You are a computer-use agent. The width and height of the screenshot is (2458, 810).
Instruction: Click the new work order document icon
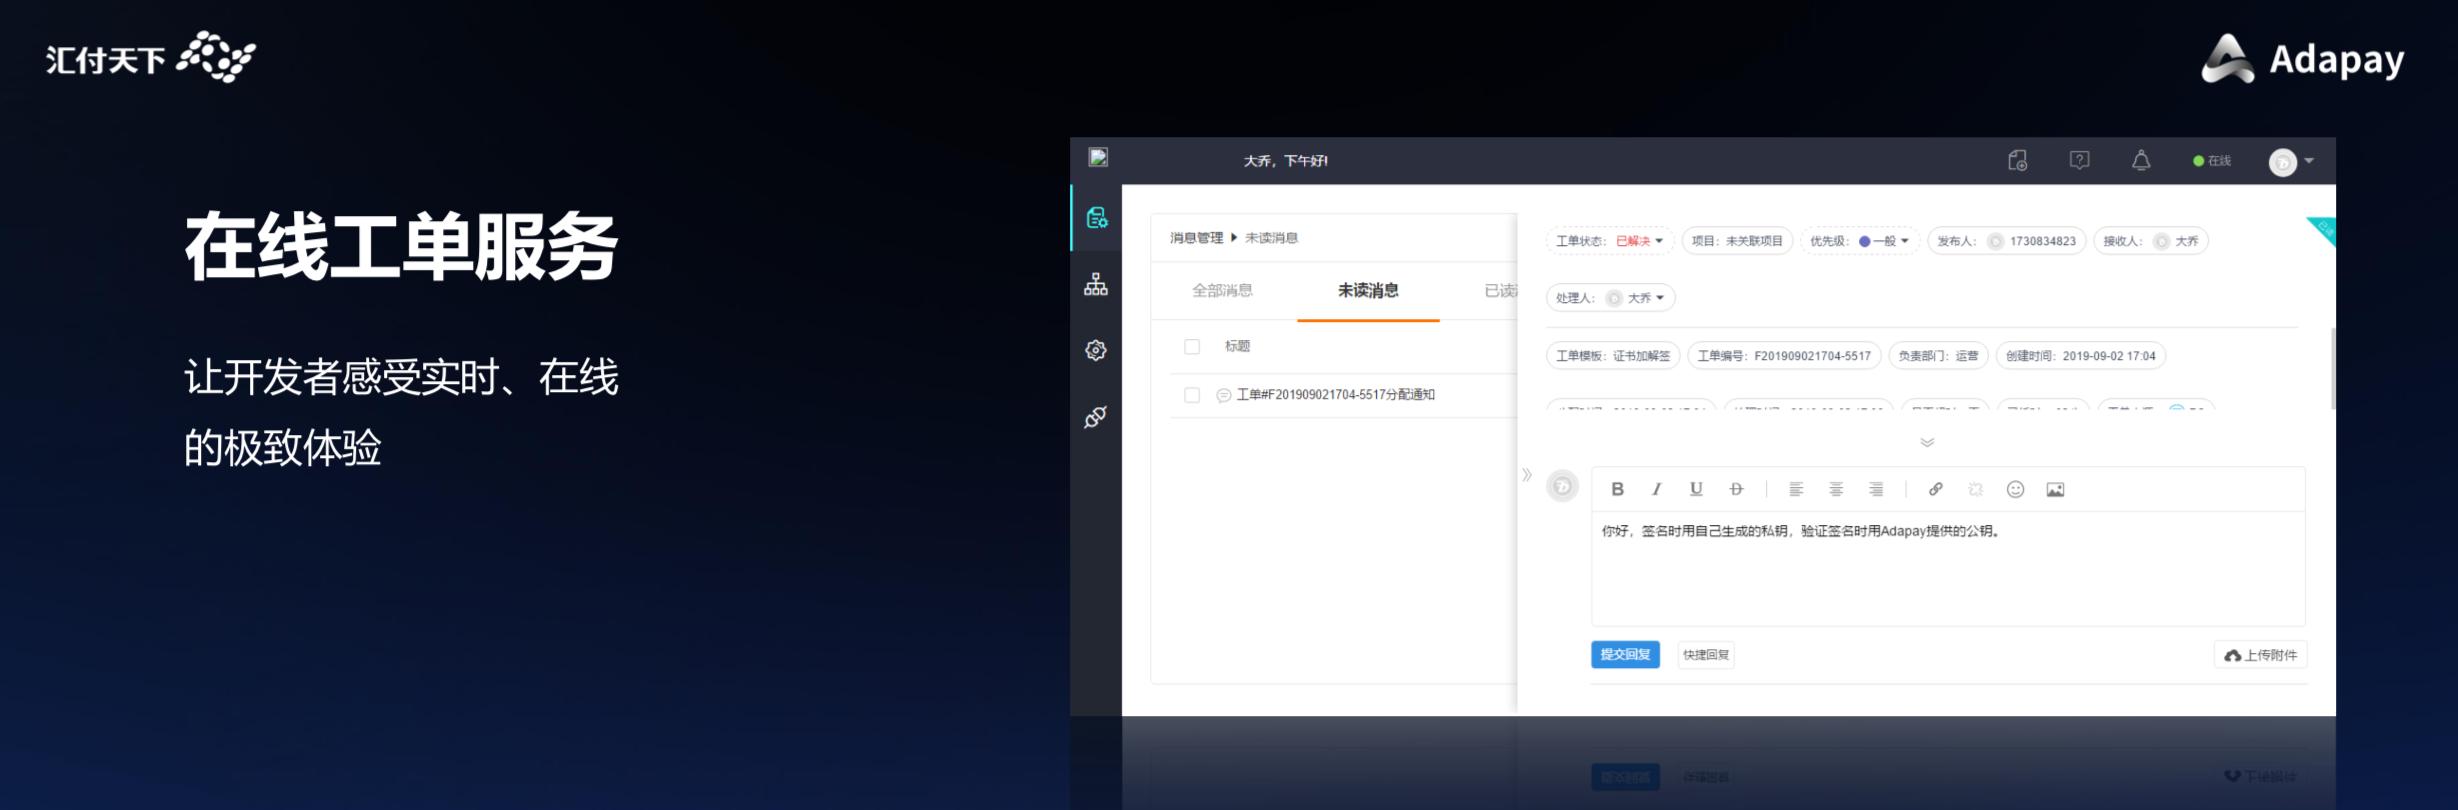pyautogui.click(x=2018, y=160)
